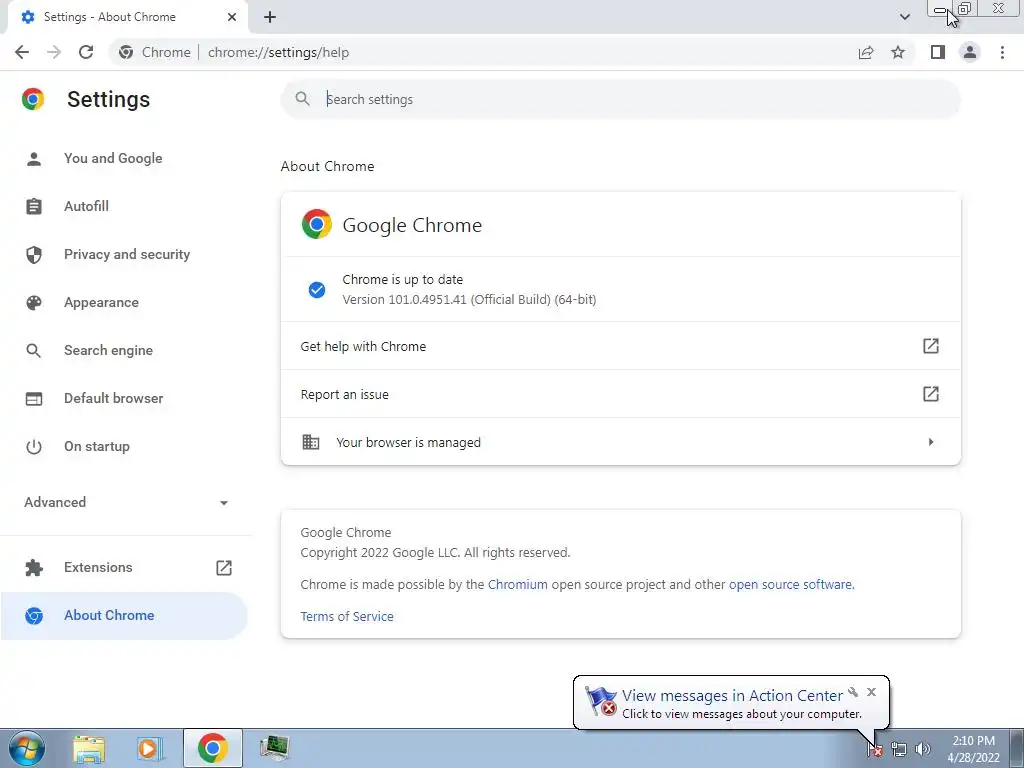
Task: Bookmark this tab with the star icon
Action: click(x=898, y=52)
